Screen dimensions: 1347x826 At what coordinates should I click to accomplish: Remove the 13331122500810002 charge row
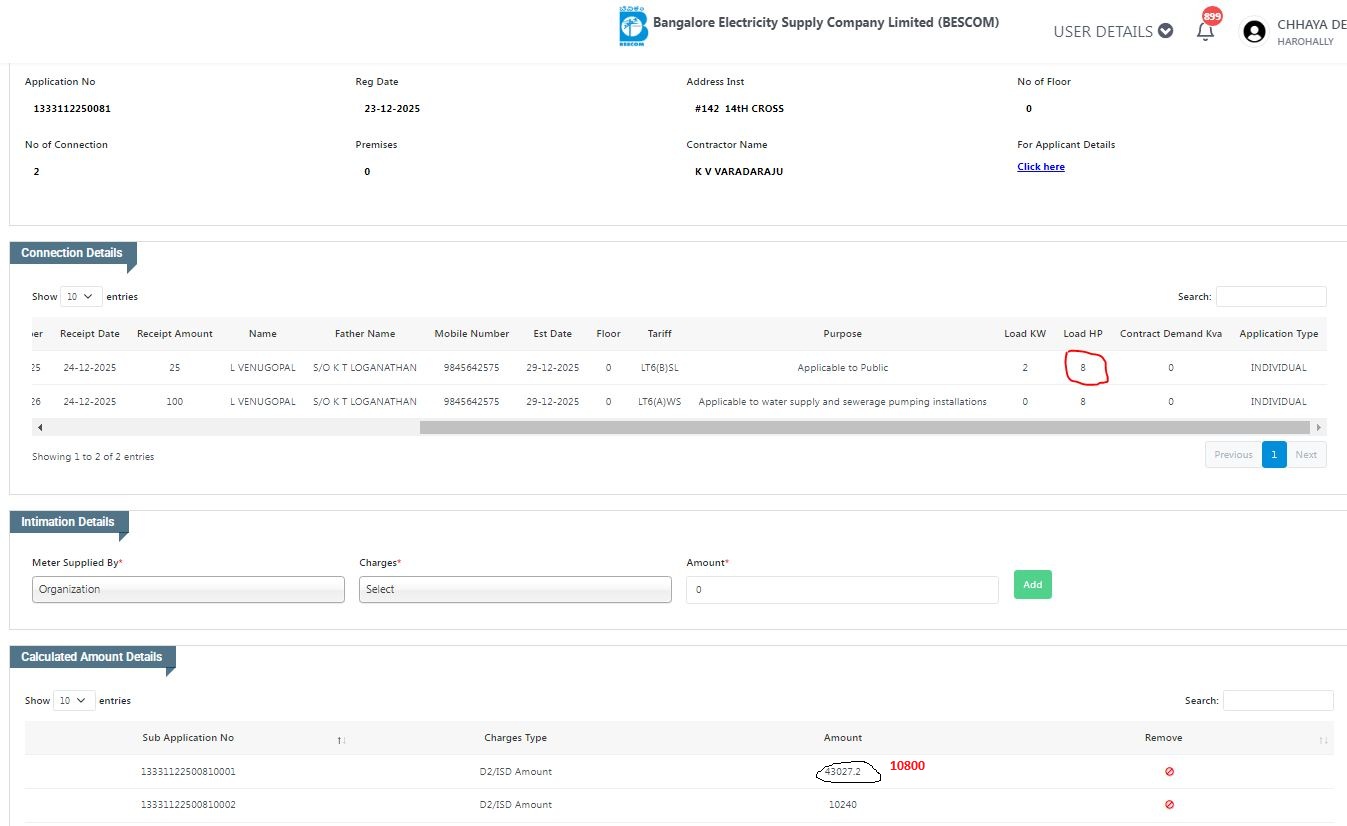point(1168,805)
